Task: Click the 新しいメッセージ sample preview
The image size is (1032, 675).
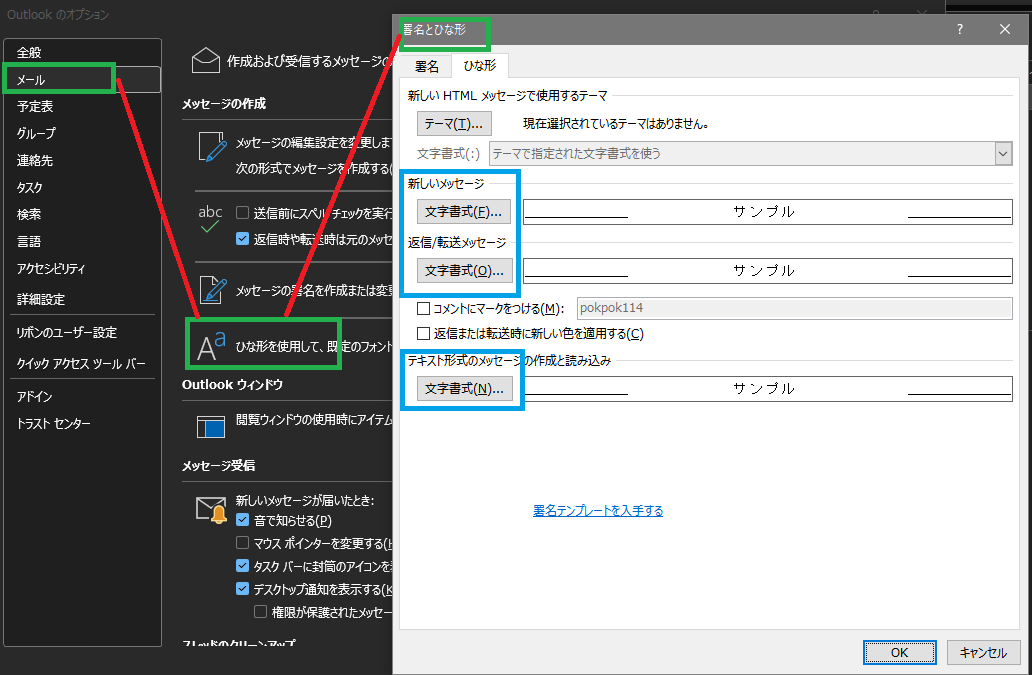Action: coord(767,212)
